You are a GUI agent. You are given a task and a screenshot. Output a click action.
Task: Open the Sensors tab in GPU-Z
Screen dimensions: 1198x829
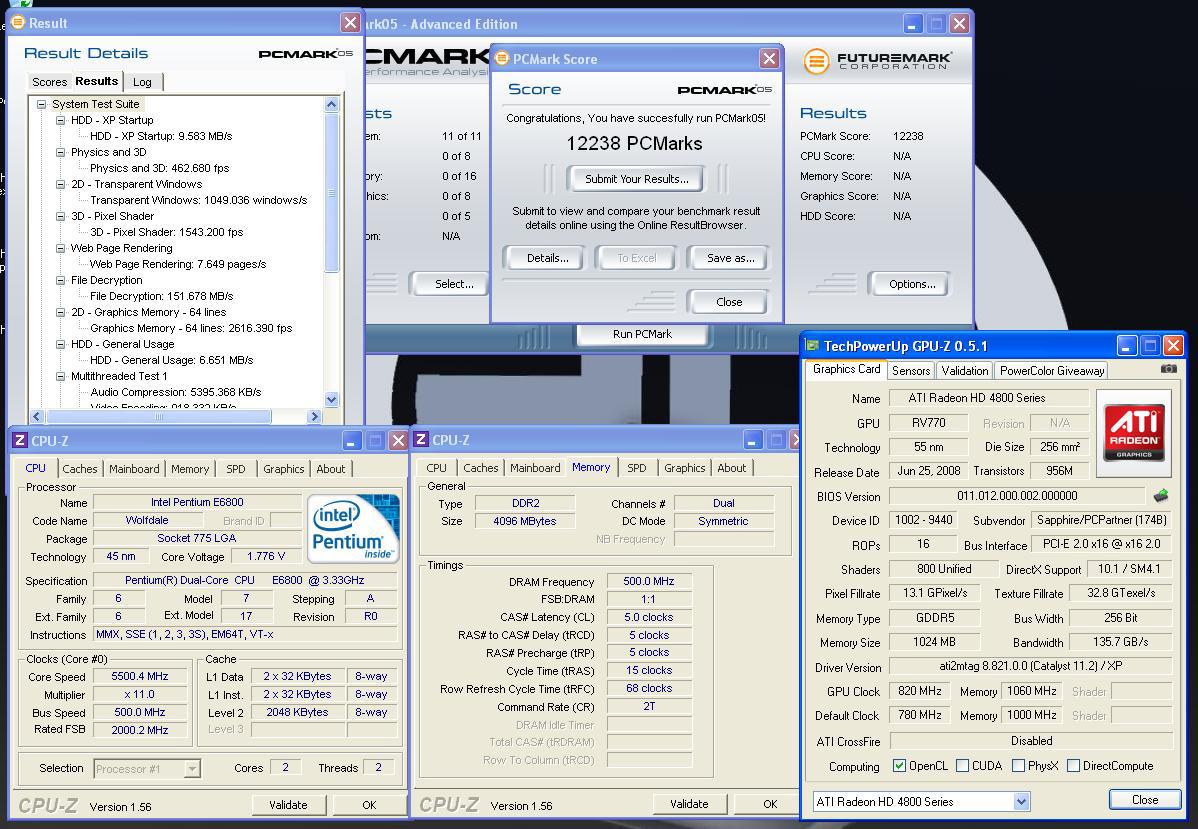pos(911,371)
